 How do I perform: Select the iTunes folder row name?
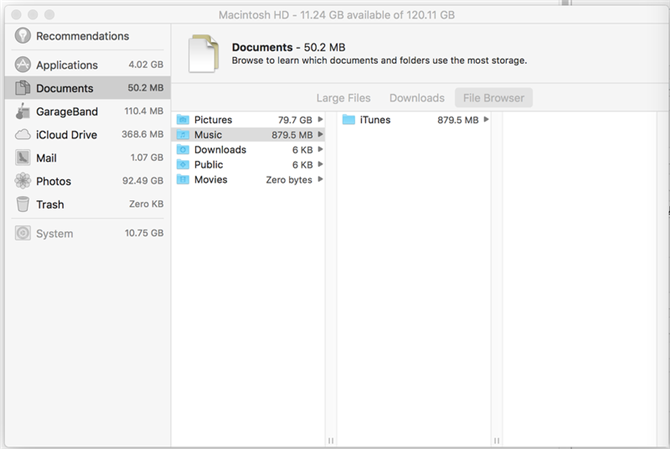coord(375,120)
